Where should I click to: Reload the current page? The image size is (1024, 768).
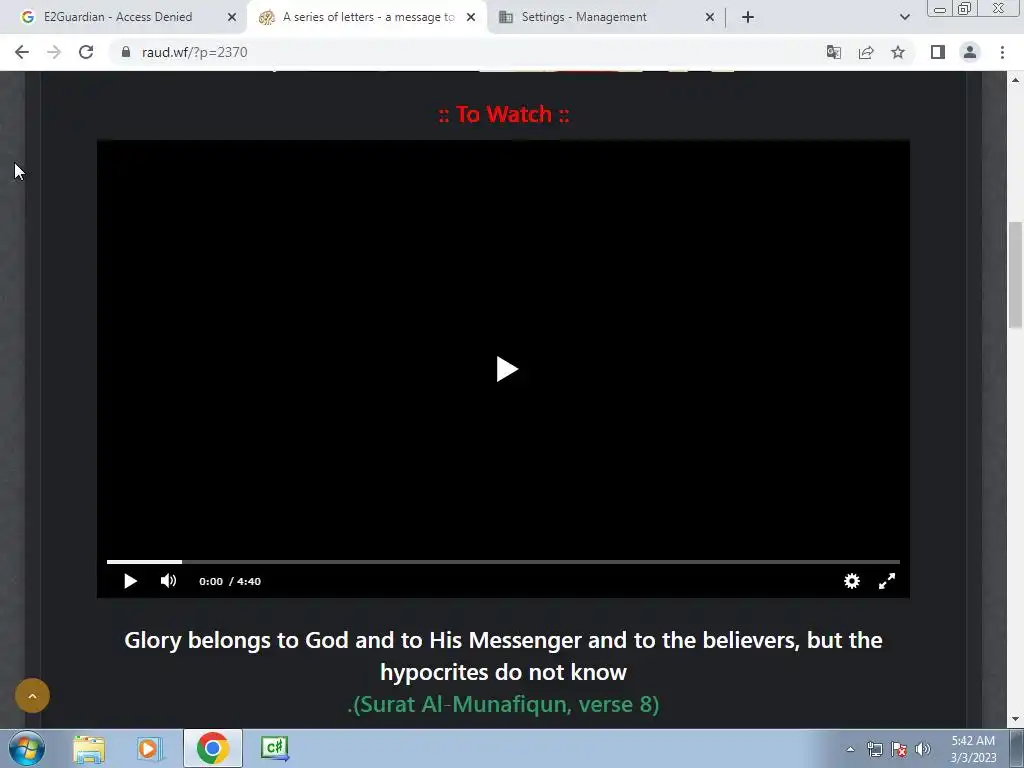tap(86, 52)
